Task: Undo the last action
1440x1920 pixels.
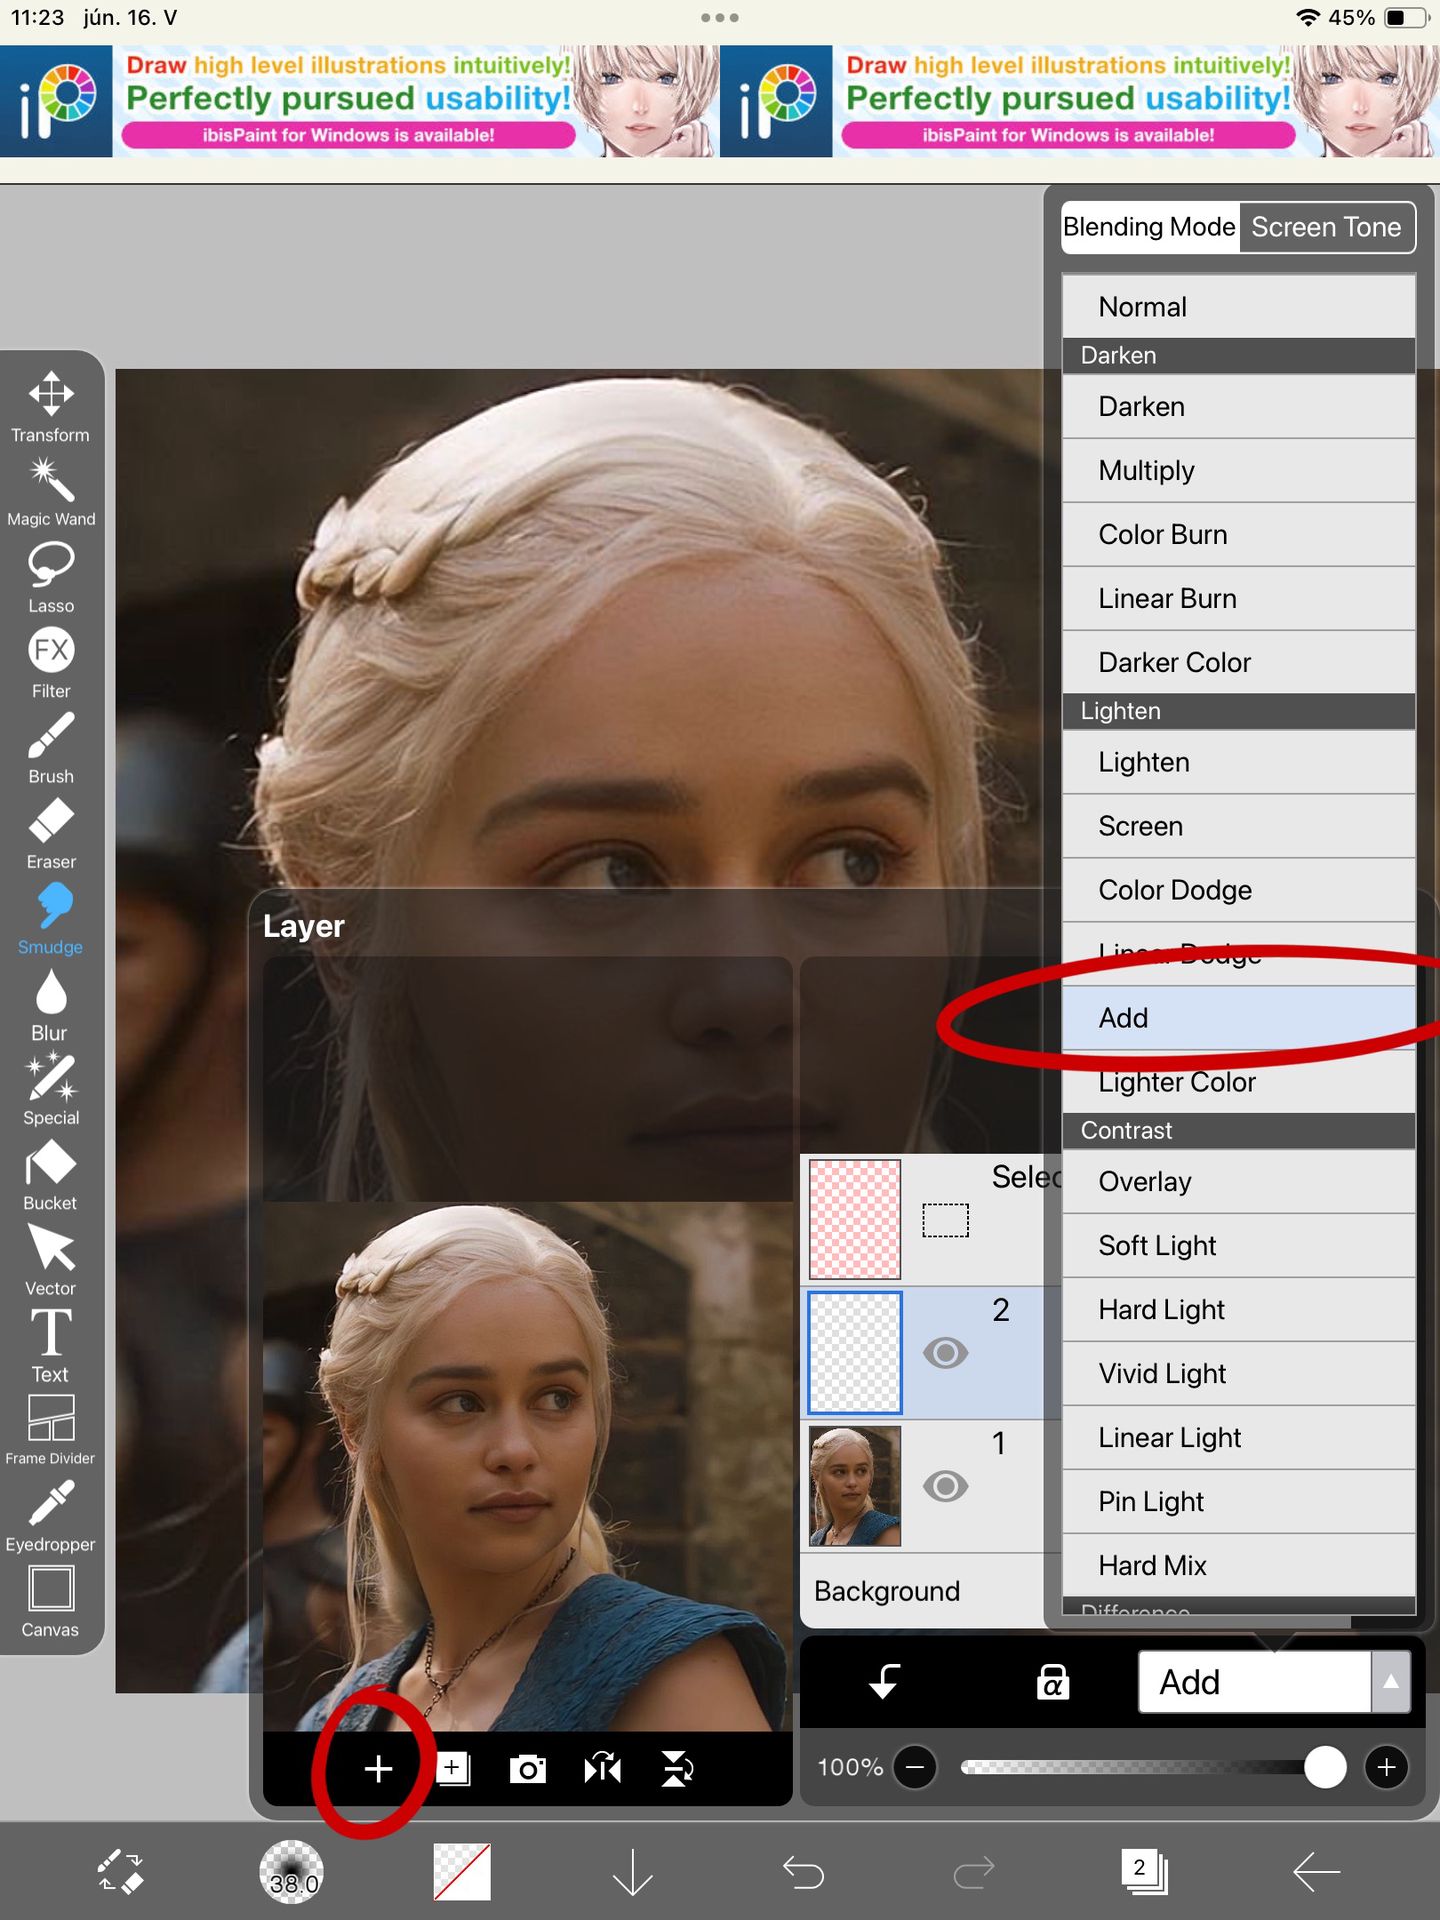Action: point(803,1871)
